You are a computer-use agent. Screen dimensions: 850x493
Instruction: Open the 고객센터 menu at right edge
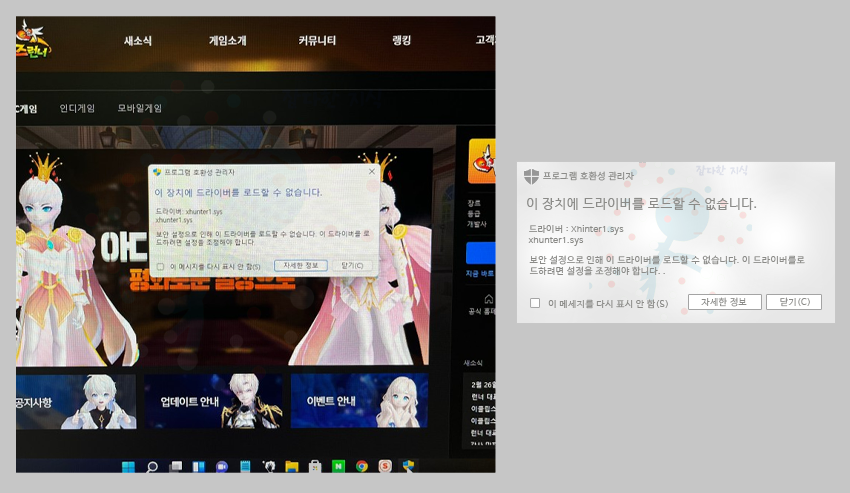pos(485,40)
